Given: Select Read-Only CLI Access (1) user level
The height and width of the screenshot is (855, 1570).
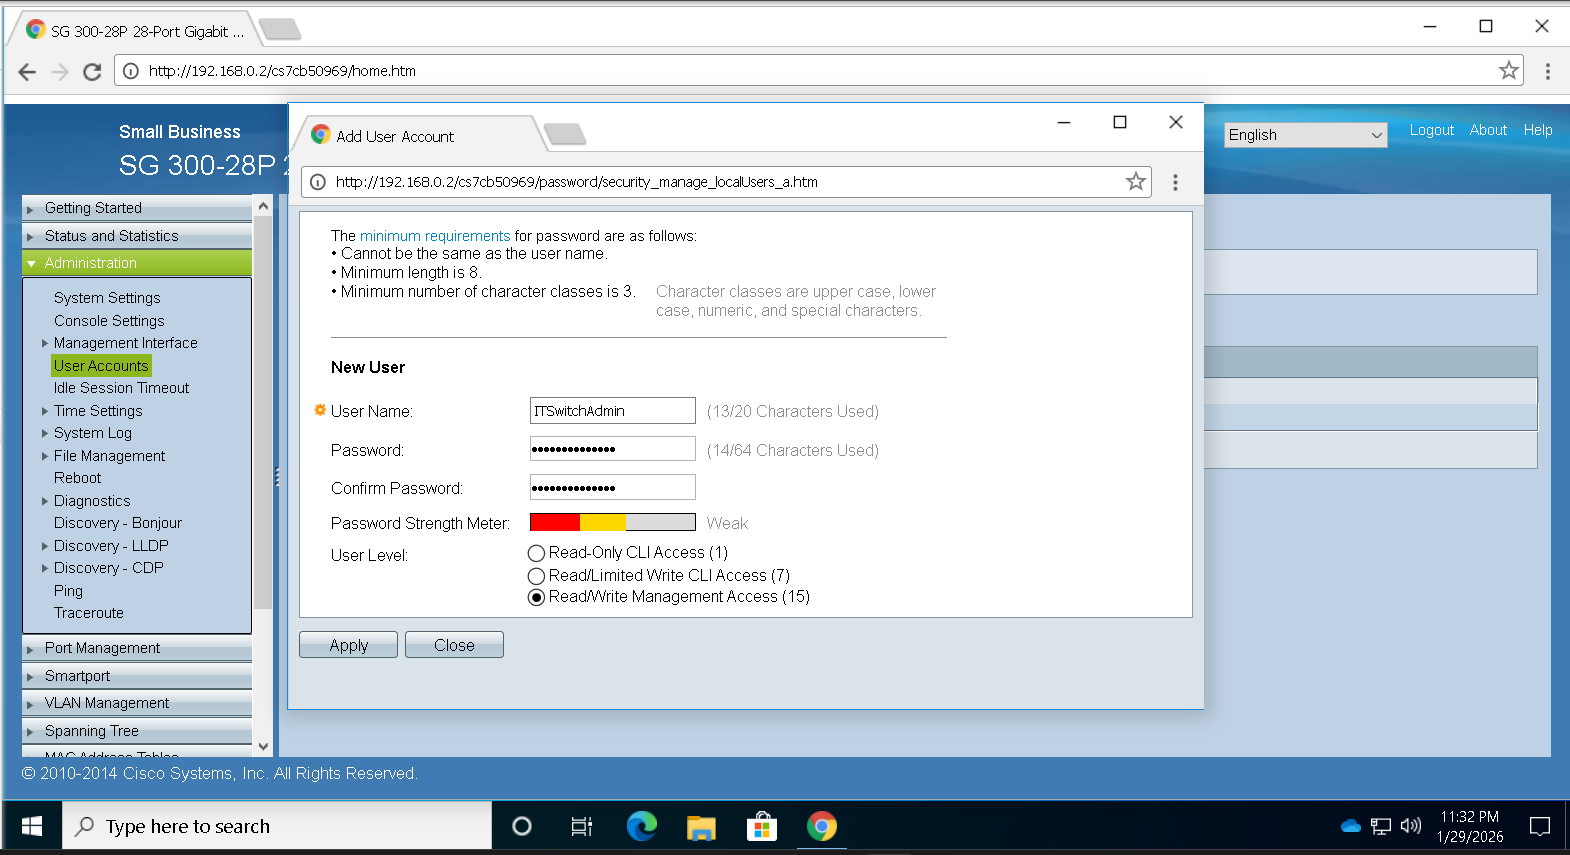Looking at the screenshot, I should click(537, 553).
